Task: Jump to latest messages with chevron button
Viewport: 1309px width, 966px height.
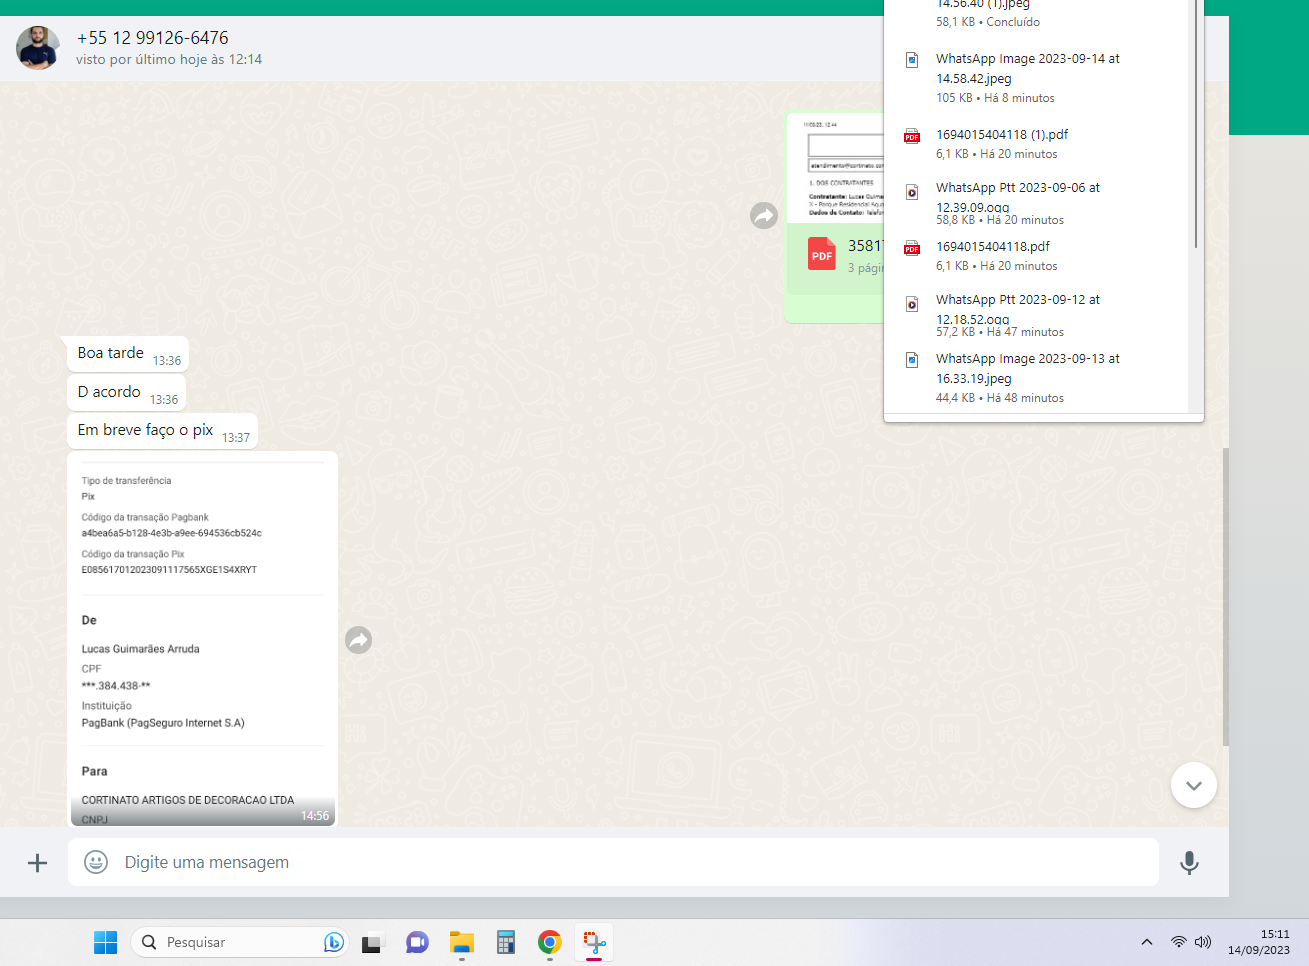Action: pyautogui.click(x=1194, y=785)
